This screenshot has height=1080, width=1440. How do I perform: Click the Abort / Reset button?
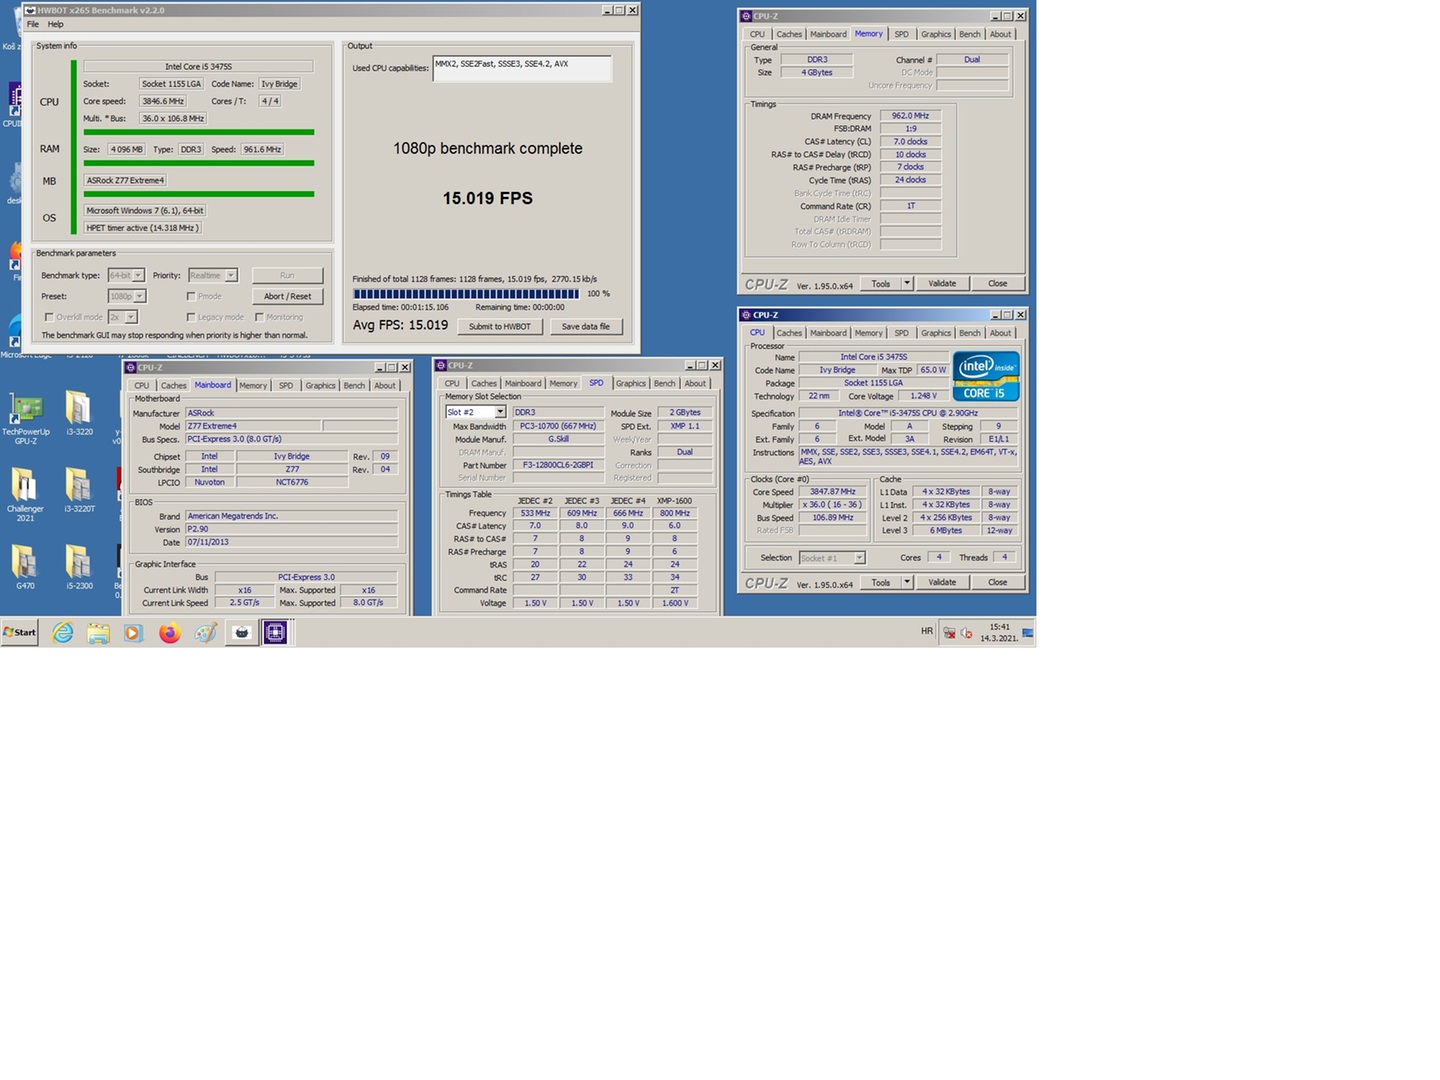tap(287, 296)
